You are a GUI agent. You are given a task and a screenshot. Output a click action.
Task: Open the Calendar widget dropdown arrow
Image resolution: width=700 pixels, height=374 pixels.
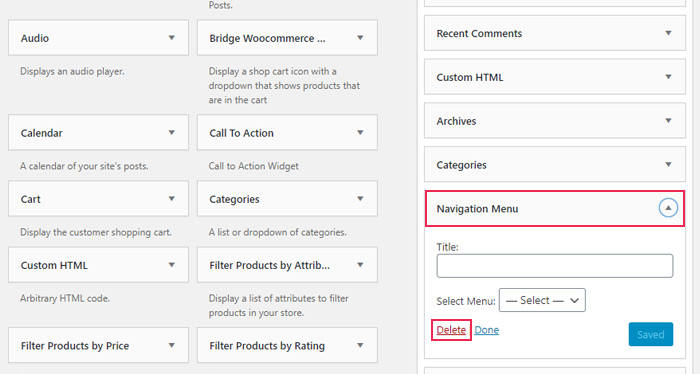[171, 133]
